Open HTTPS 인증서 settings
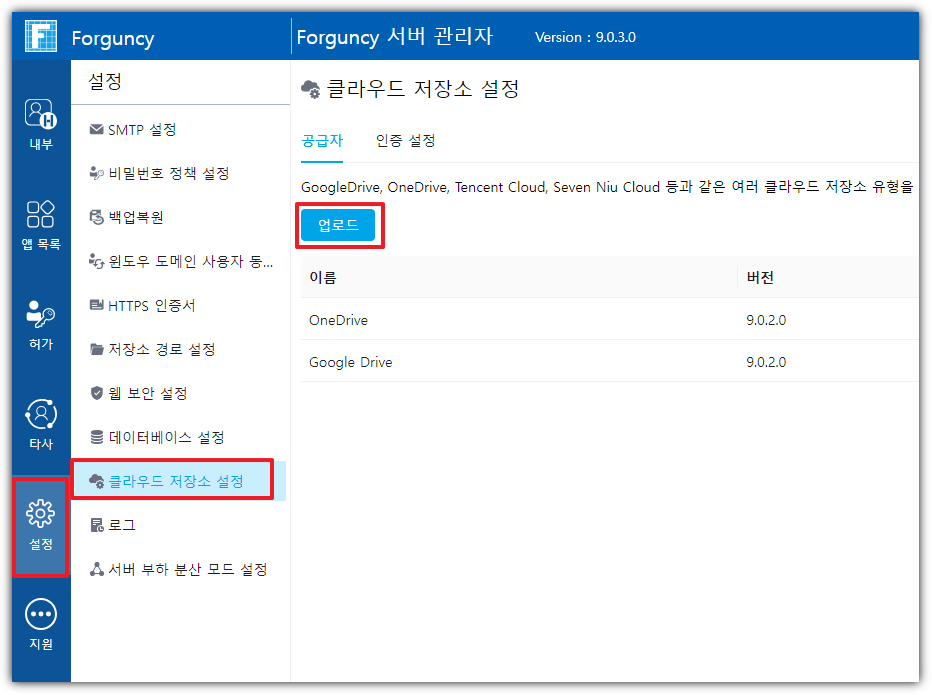This screenshot has height=695, width=932. point(151,306)
